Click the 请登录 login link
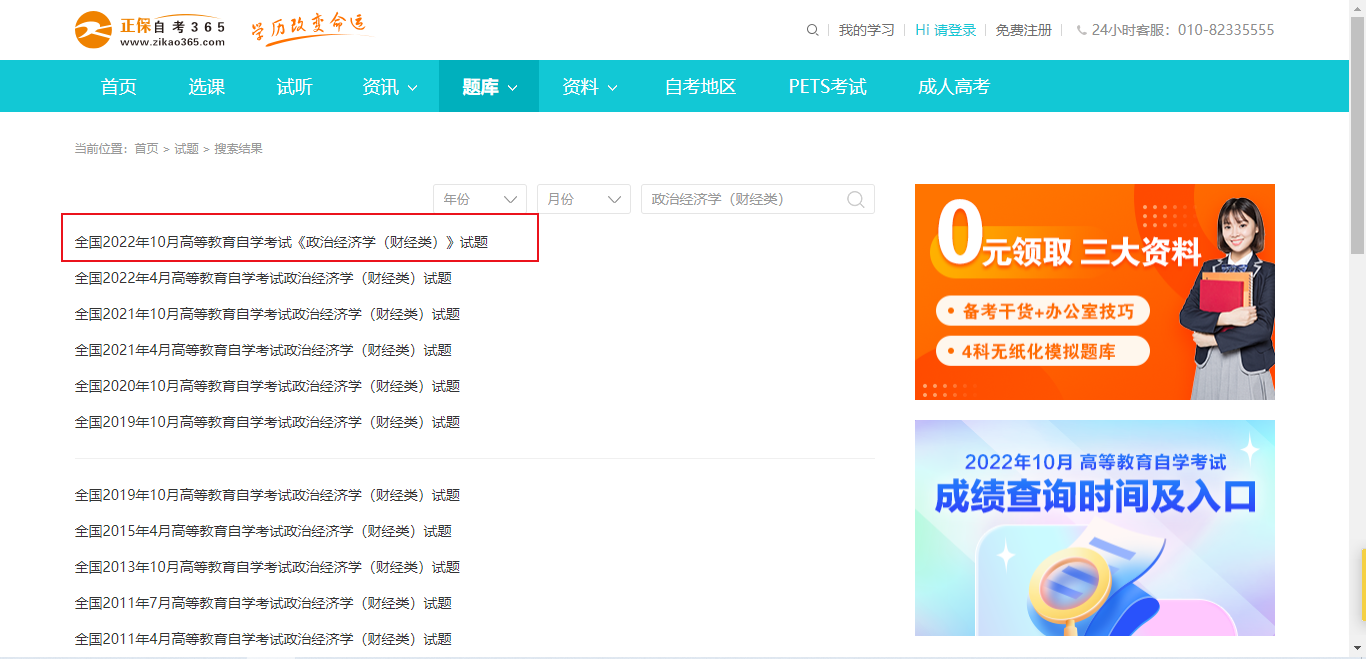This screenshot has height=659, width=1366. click(955, 30)
